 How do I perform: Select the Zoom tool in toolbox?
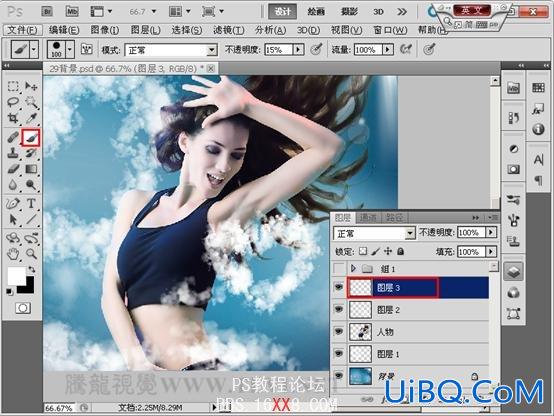pos(31,253)
